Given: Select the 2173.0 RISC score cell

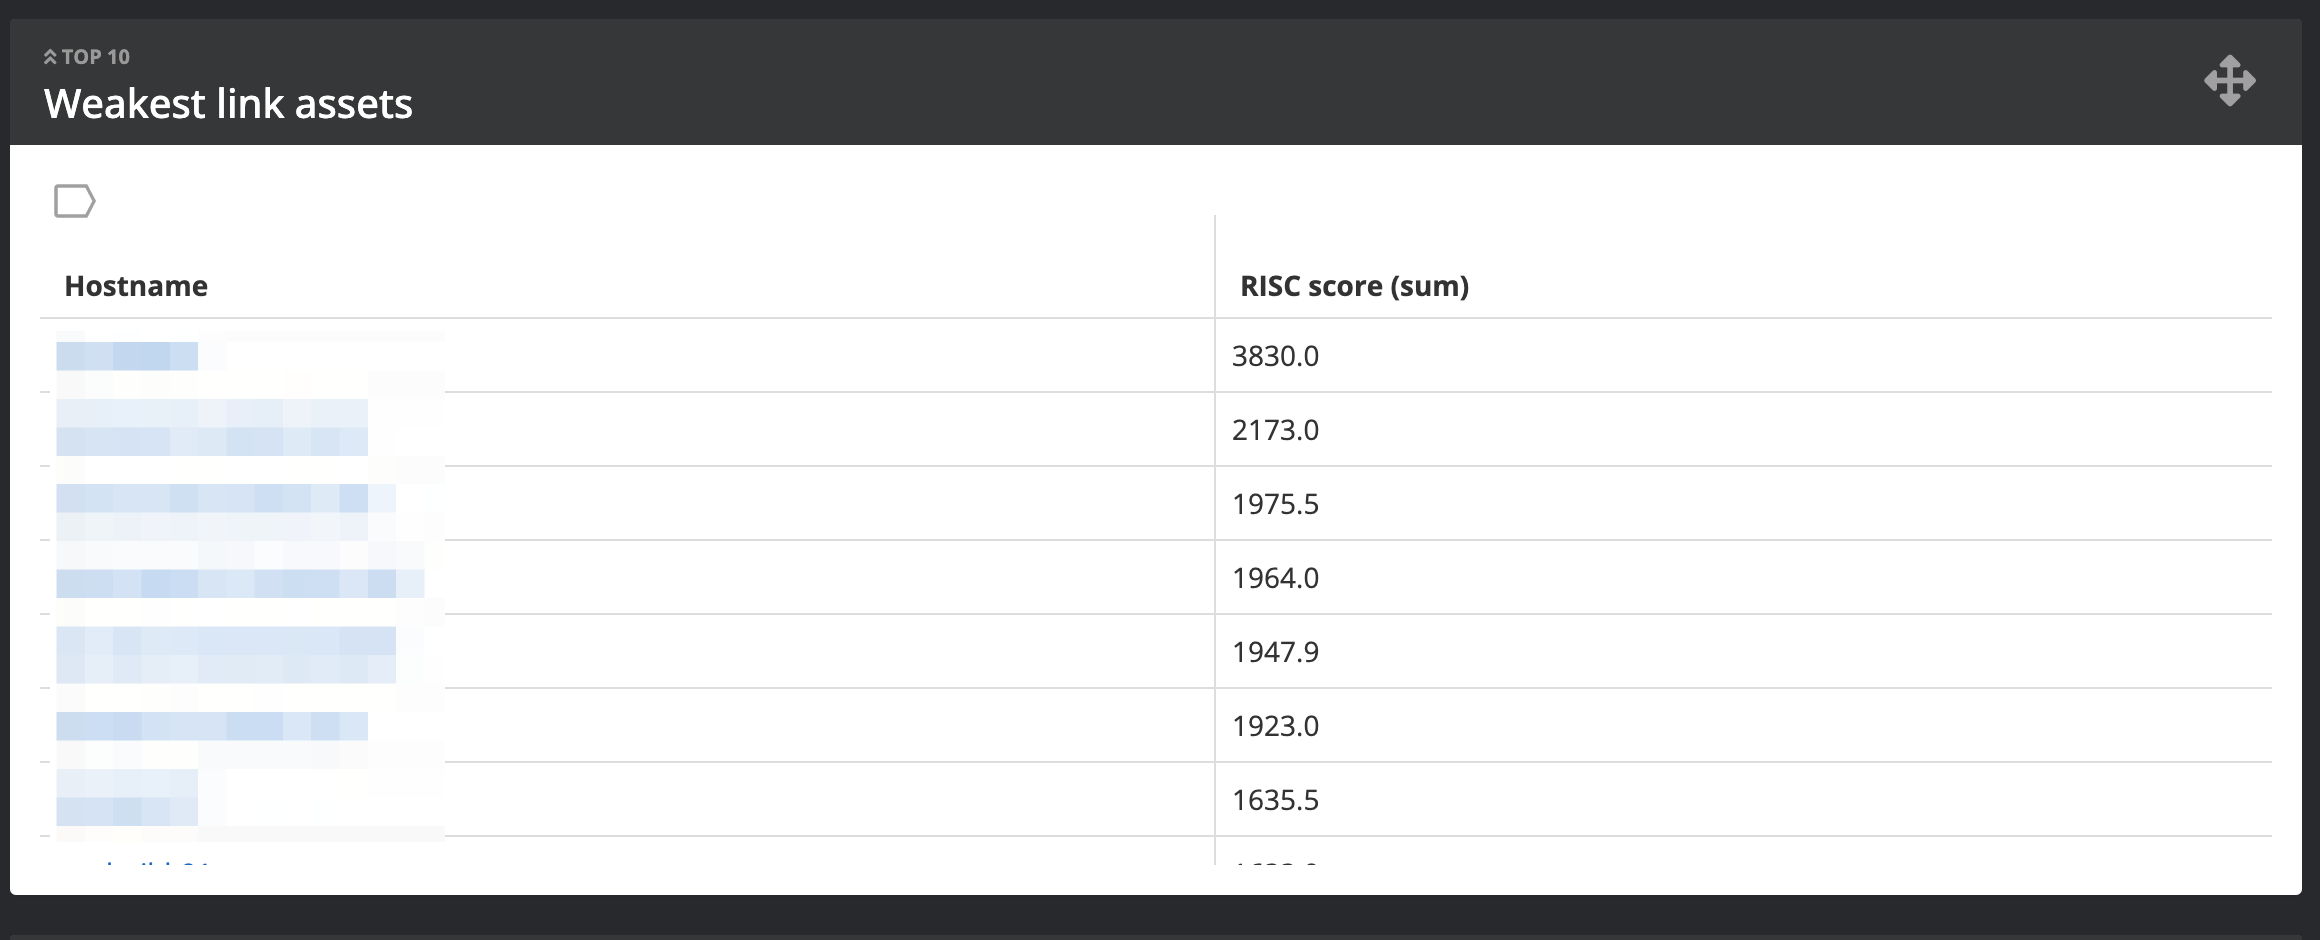Looking at the screenshot, I should pyautogui.click(x=1275, y=430).
